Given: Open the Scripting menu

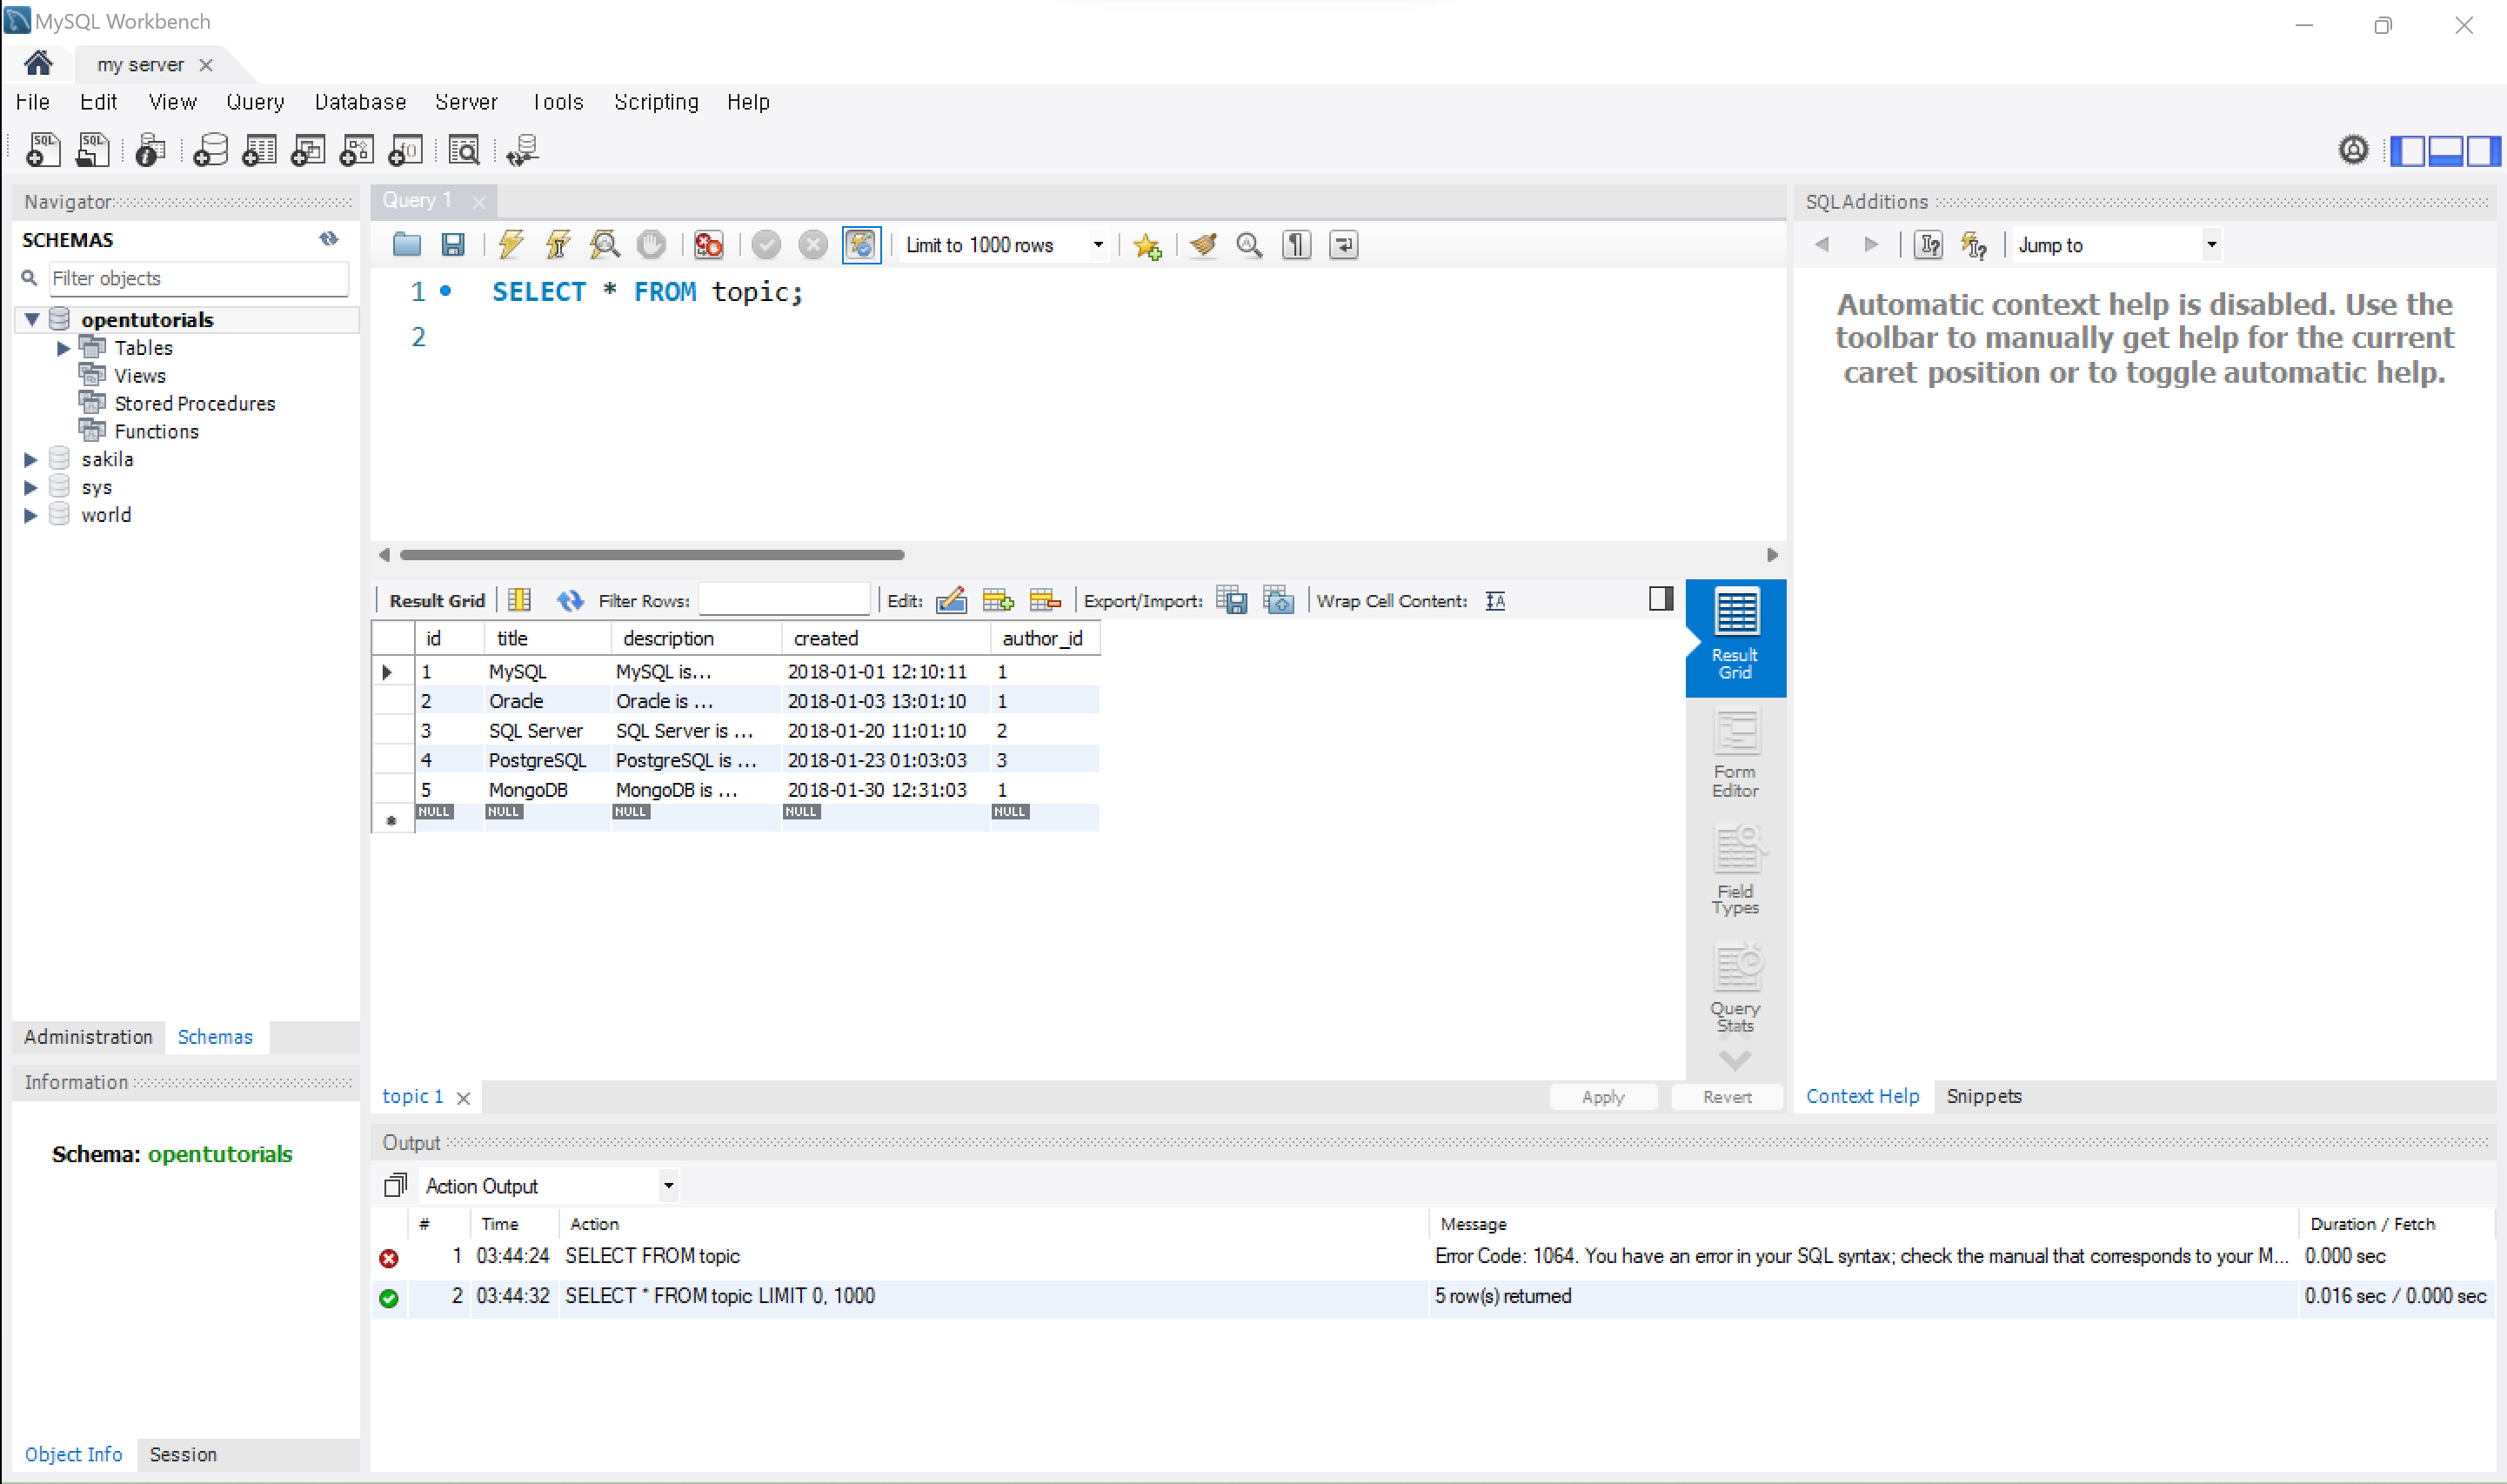Looking at the screenshot, I should click(x=656, y=102).
